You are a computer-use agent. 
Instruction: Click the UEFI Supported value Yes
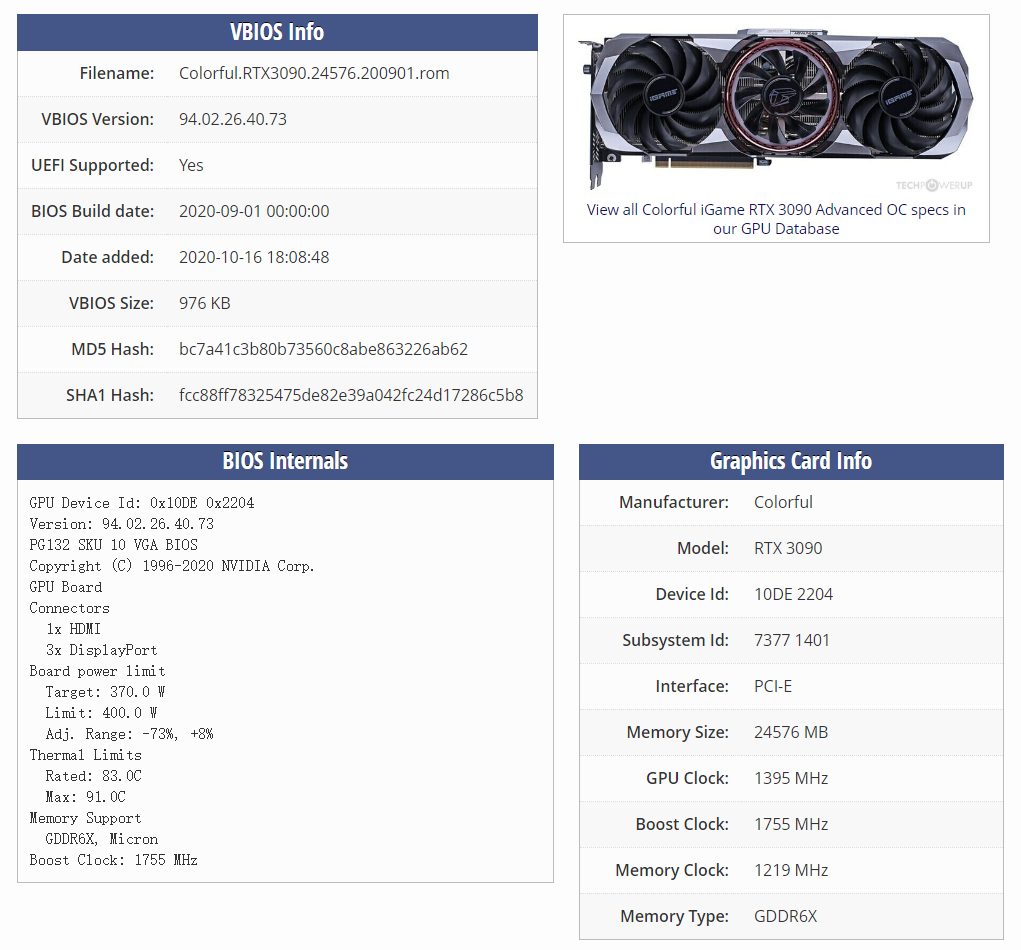[191, 165]
